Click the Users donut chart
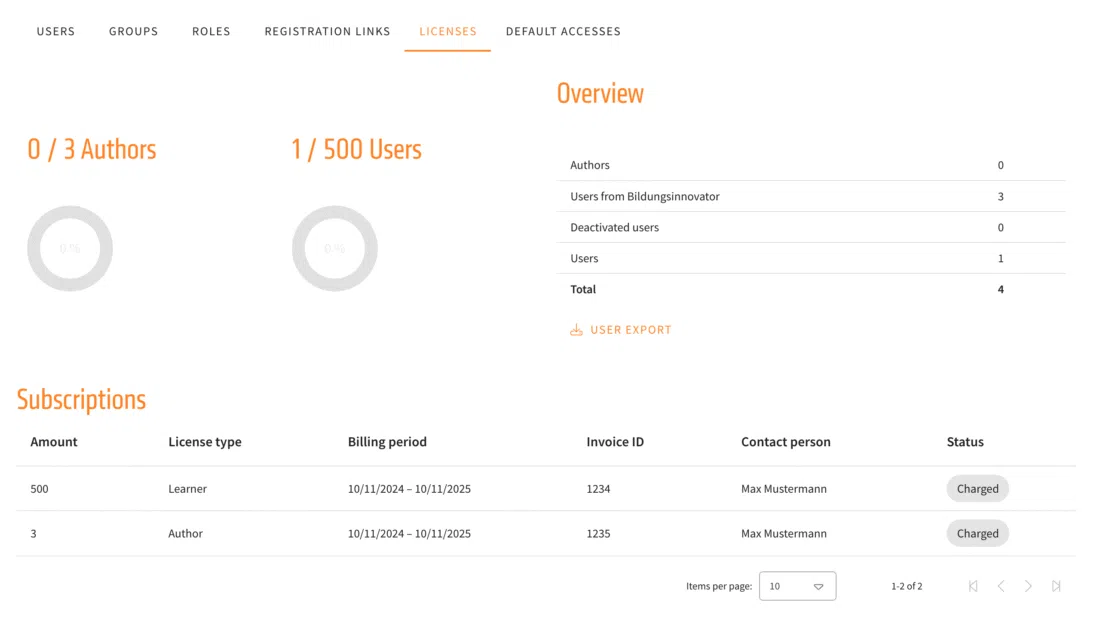 tap(335, 249)
